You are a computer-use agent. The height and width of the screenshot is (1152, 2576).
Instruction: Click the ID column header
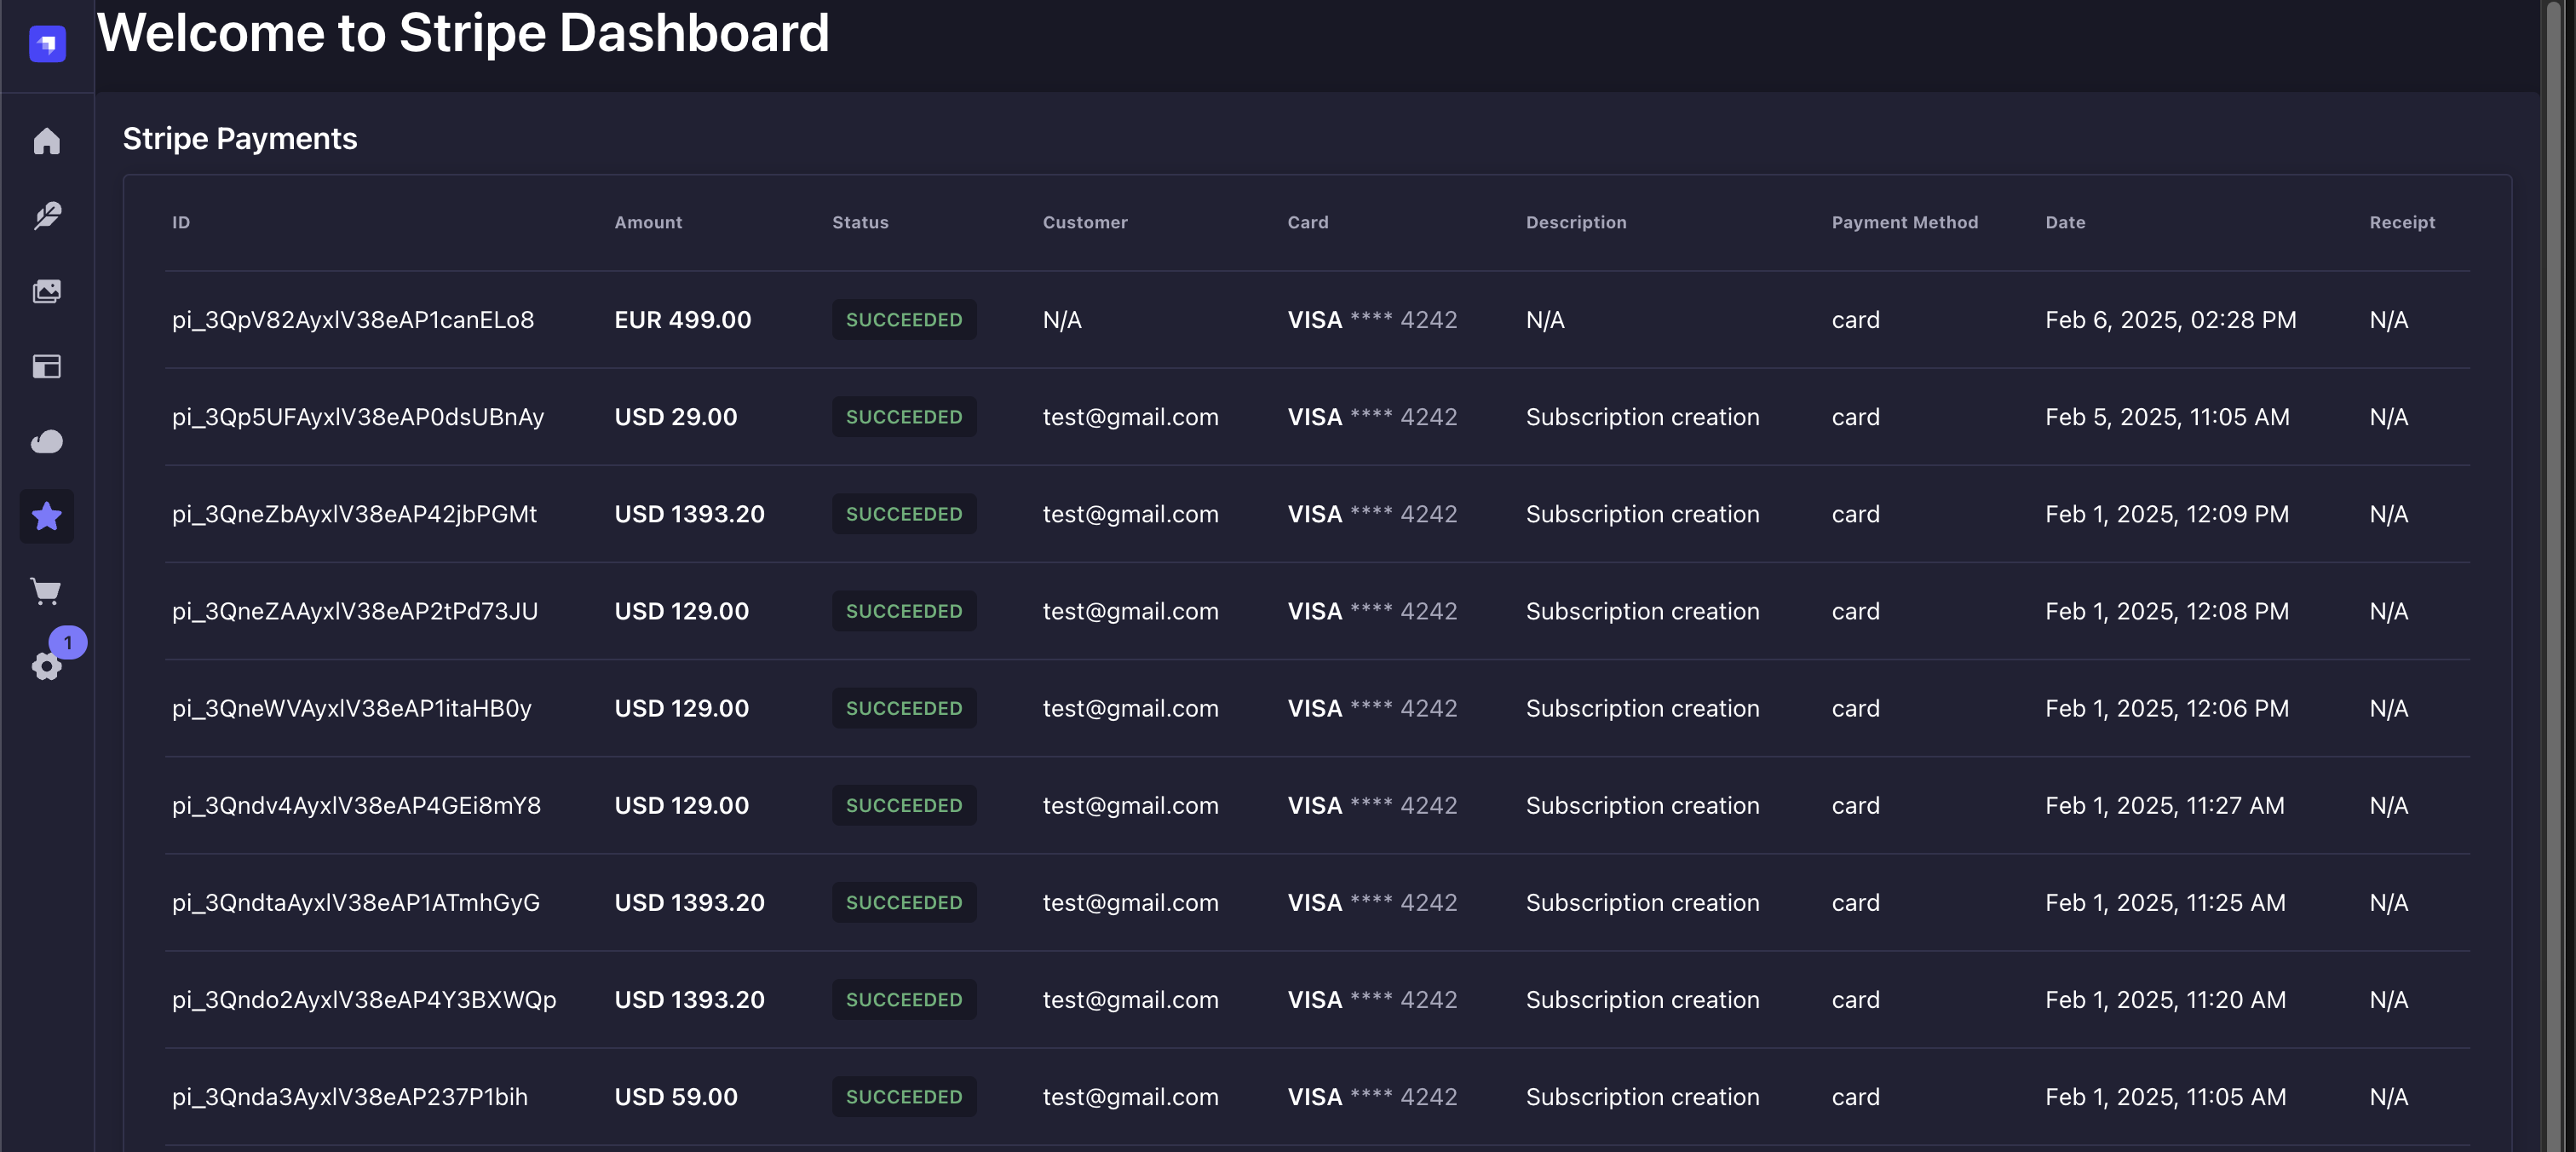181,222
